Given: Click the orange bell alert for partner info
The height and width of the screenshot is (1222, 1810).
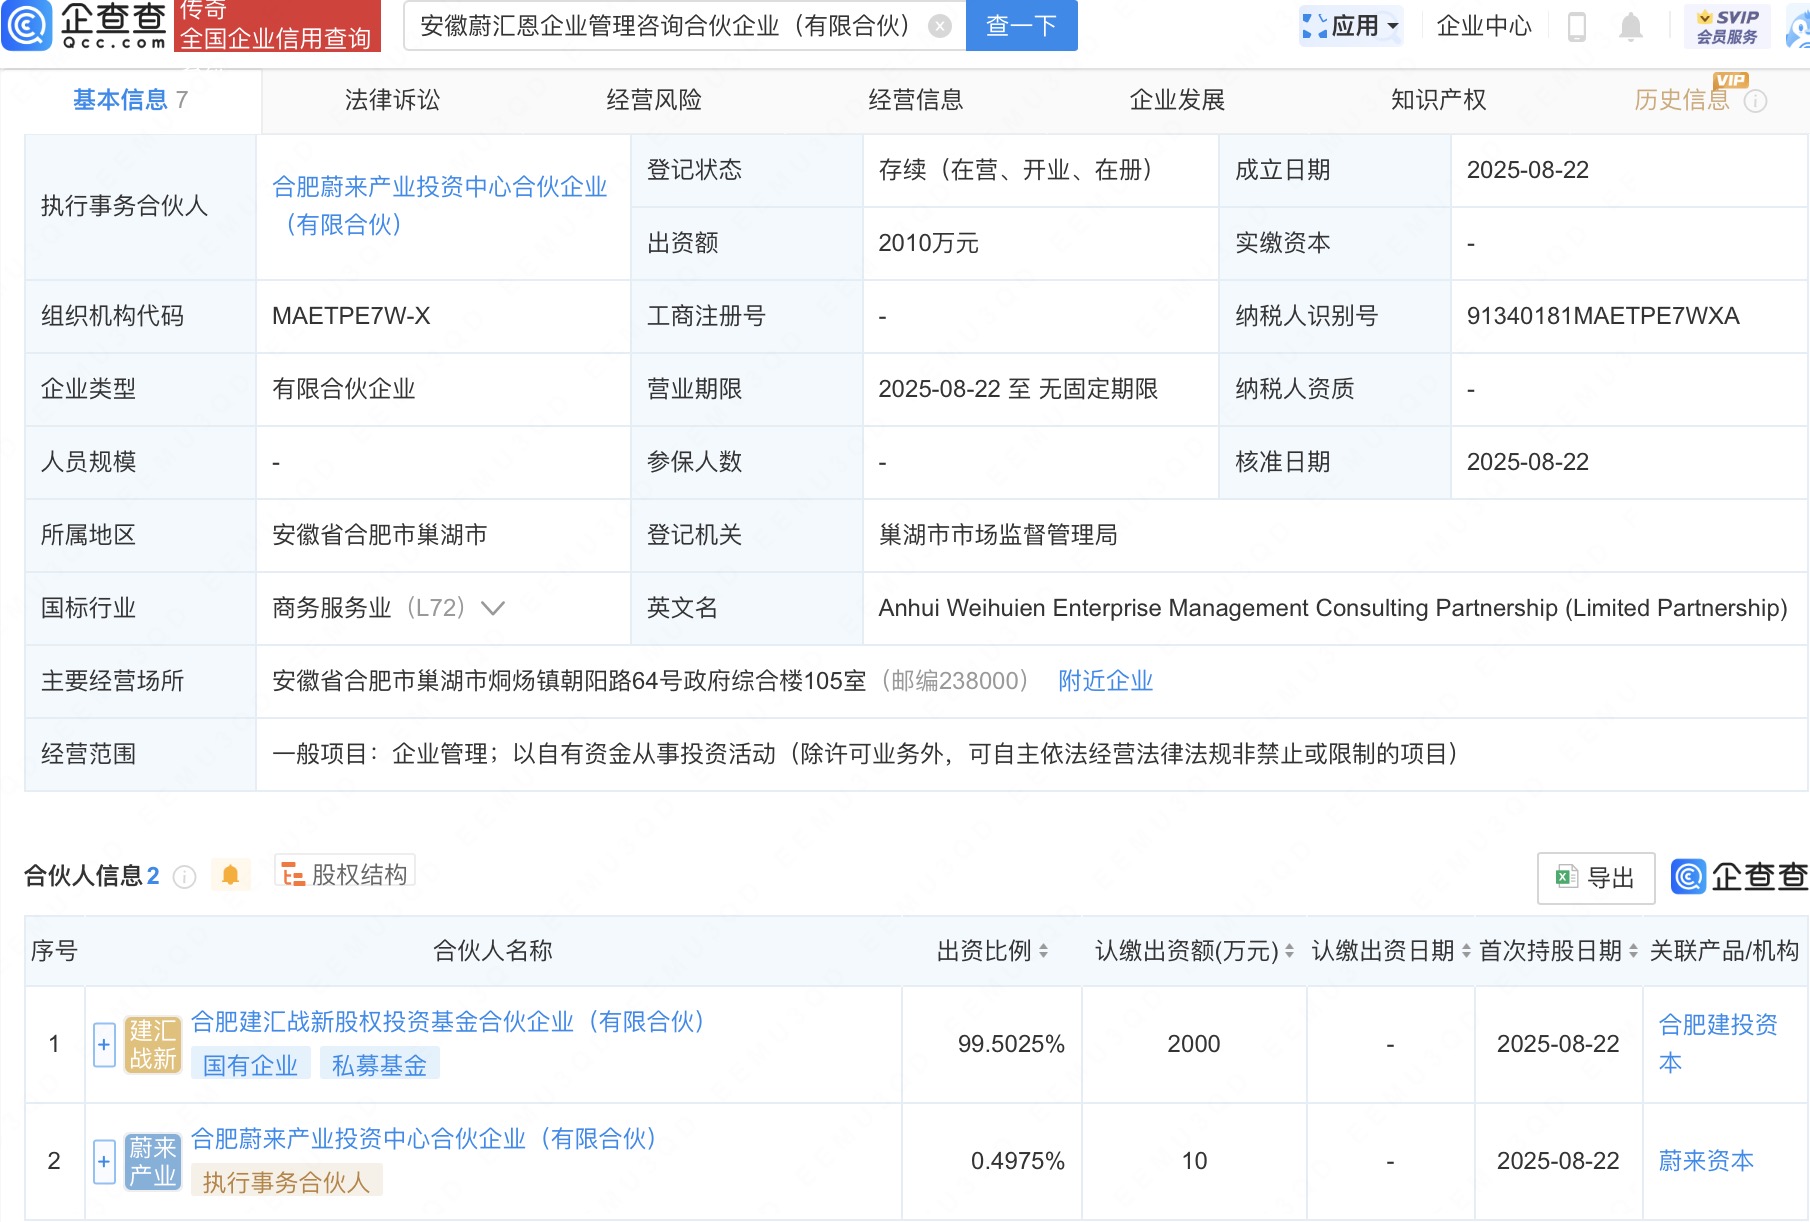Looking at the screenshot, I should (x=230, y=876).
